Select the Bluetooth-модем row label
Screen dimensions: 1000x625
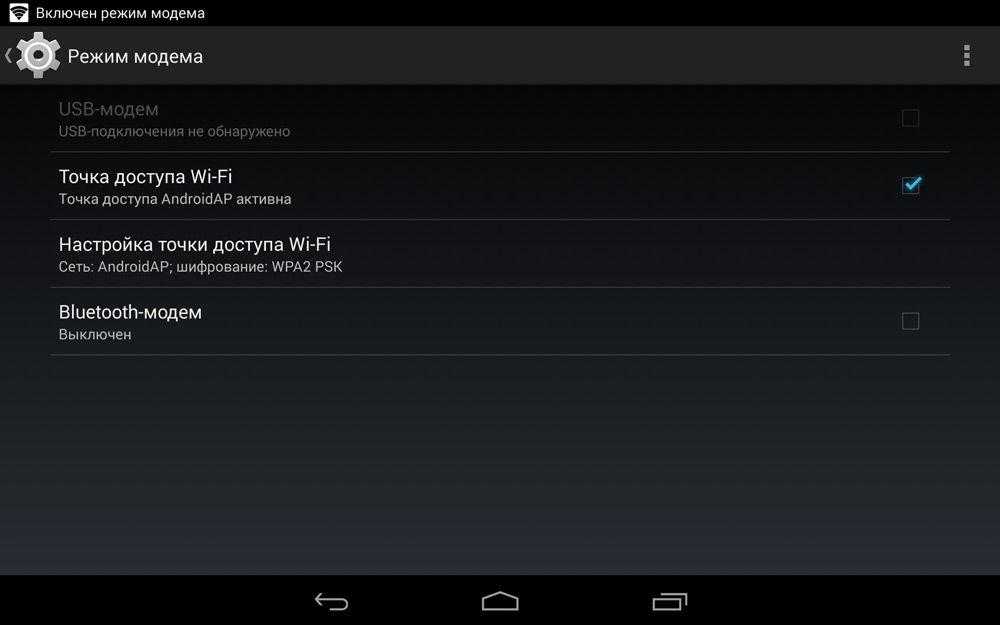click(x=130, y=312)
